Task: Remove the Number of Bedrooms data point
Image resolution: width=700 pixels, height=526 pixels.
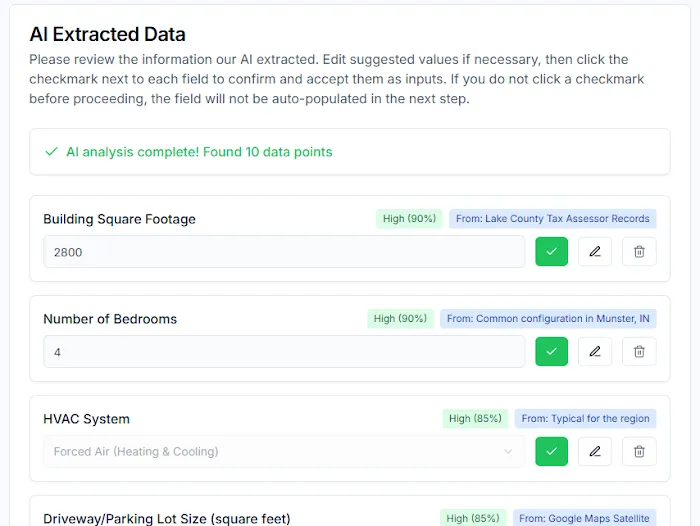Action: tap(639, 351)
